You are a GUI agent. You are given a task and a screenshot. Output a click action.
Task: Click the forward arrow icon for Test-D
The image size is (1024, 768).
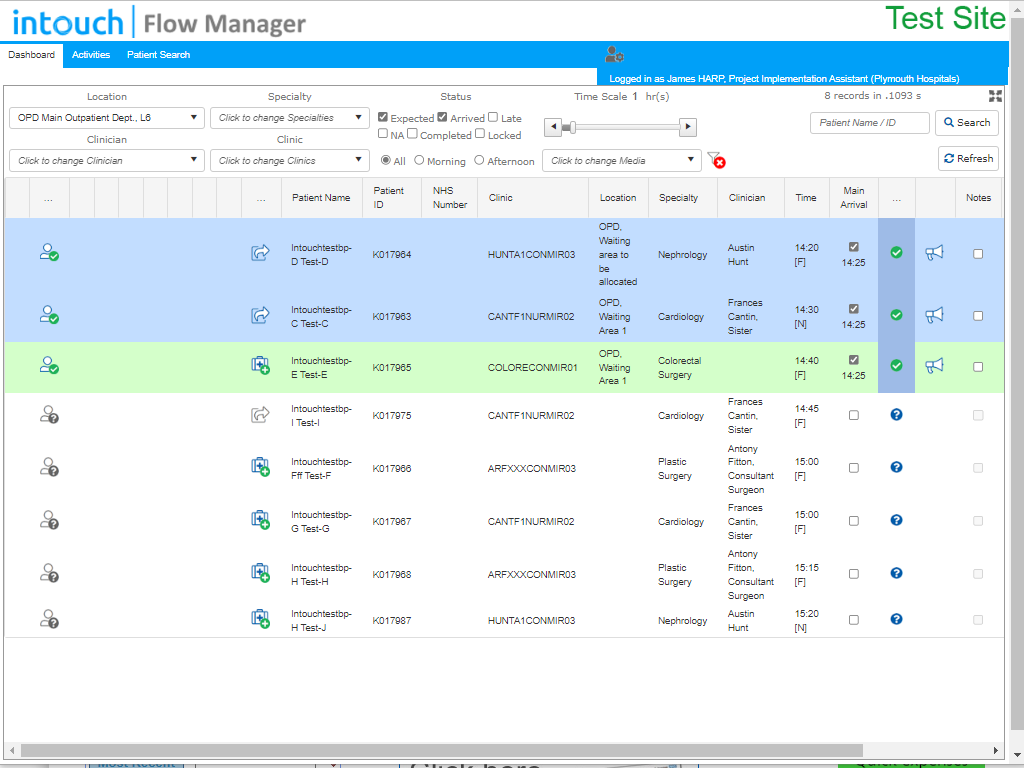point(261,253)
